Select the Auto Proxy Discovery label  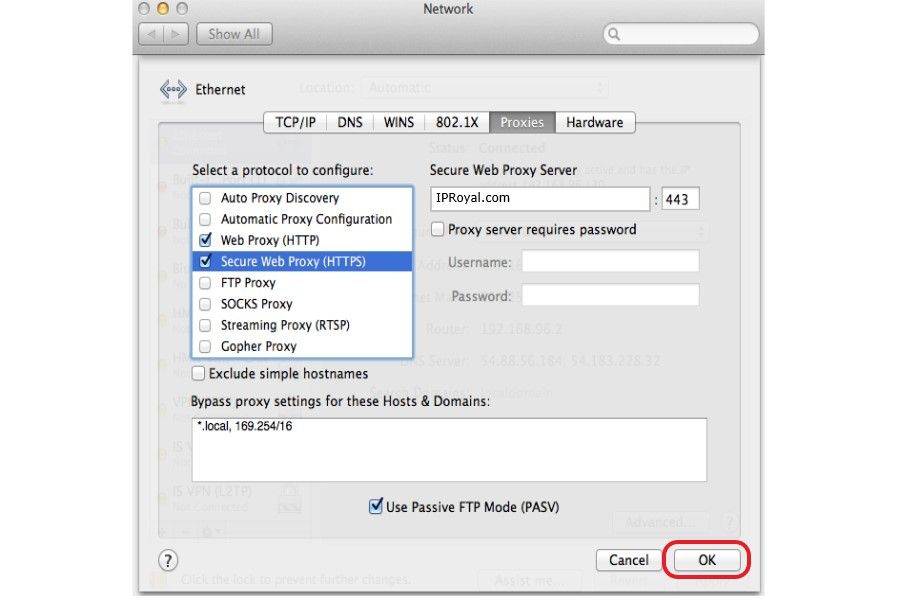point(280,198)
